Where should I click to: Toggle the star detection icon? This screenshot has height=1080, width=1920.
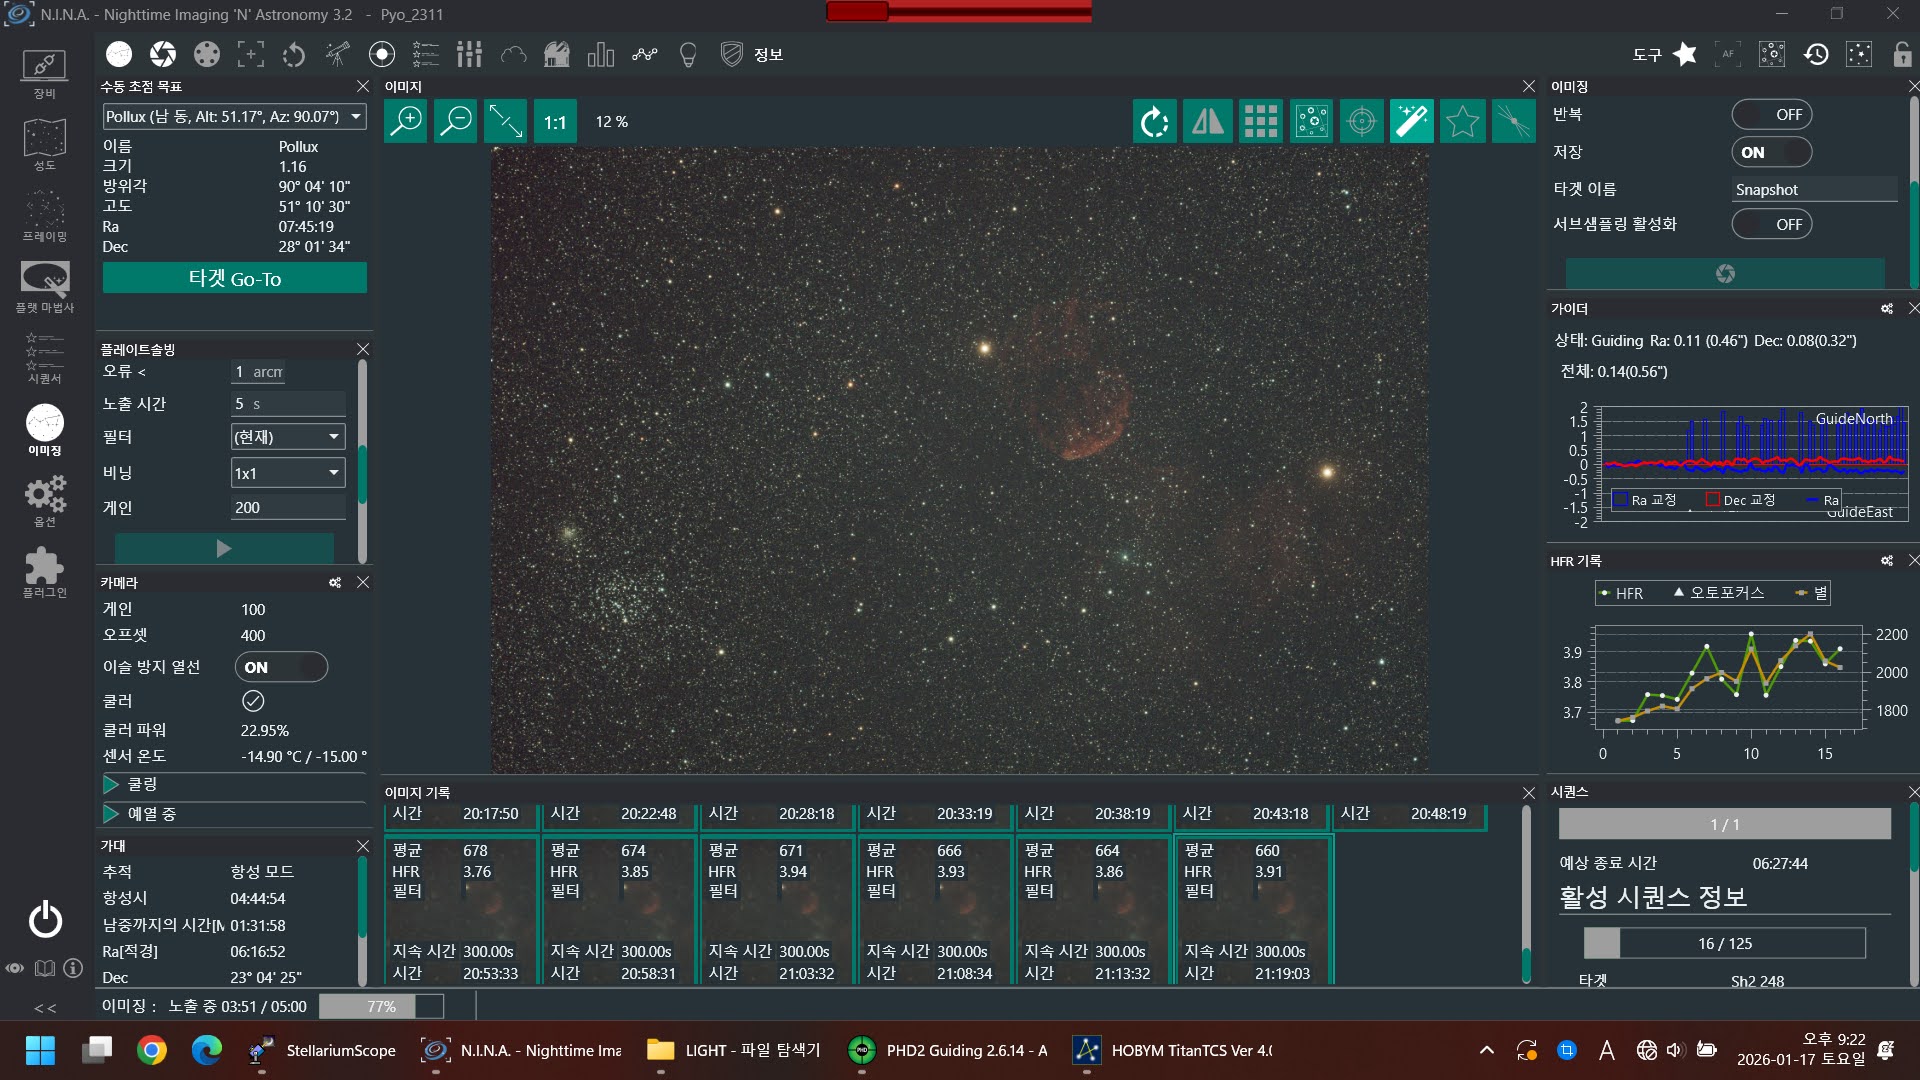pos(1462,122)
